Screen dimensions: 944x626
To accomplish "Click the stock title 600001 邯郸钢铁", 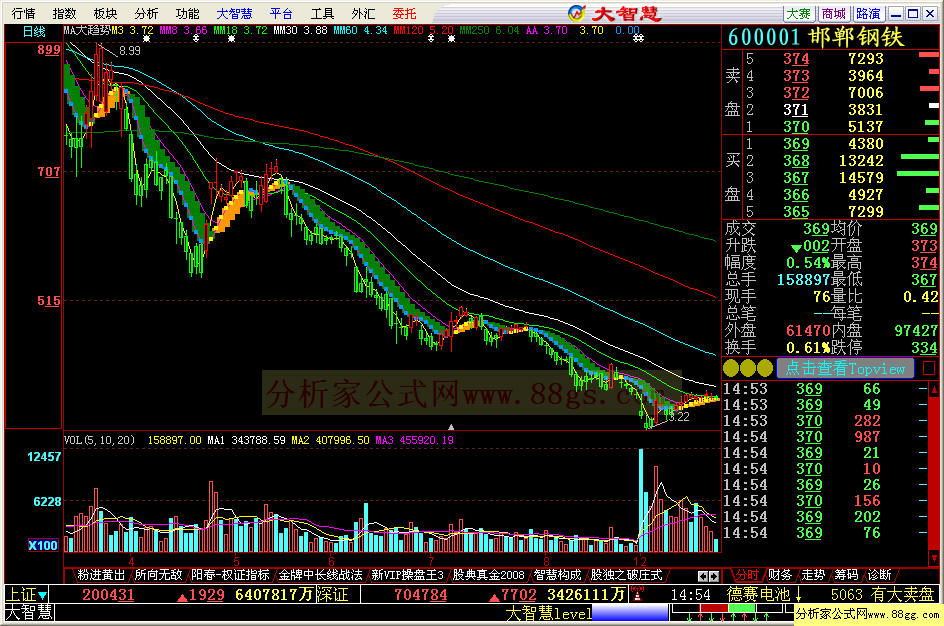I will (816, 37).
